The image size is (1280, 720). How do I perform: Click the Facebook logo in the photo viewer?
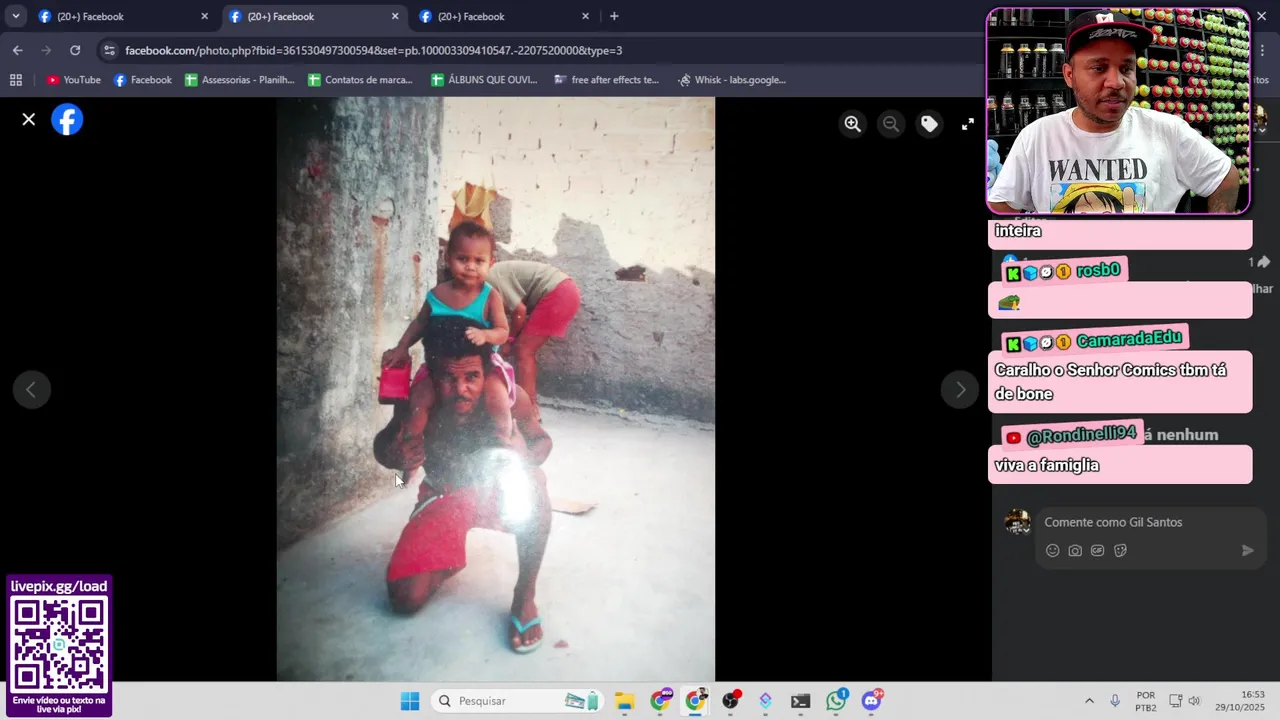(67, 119)
